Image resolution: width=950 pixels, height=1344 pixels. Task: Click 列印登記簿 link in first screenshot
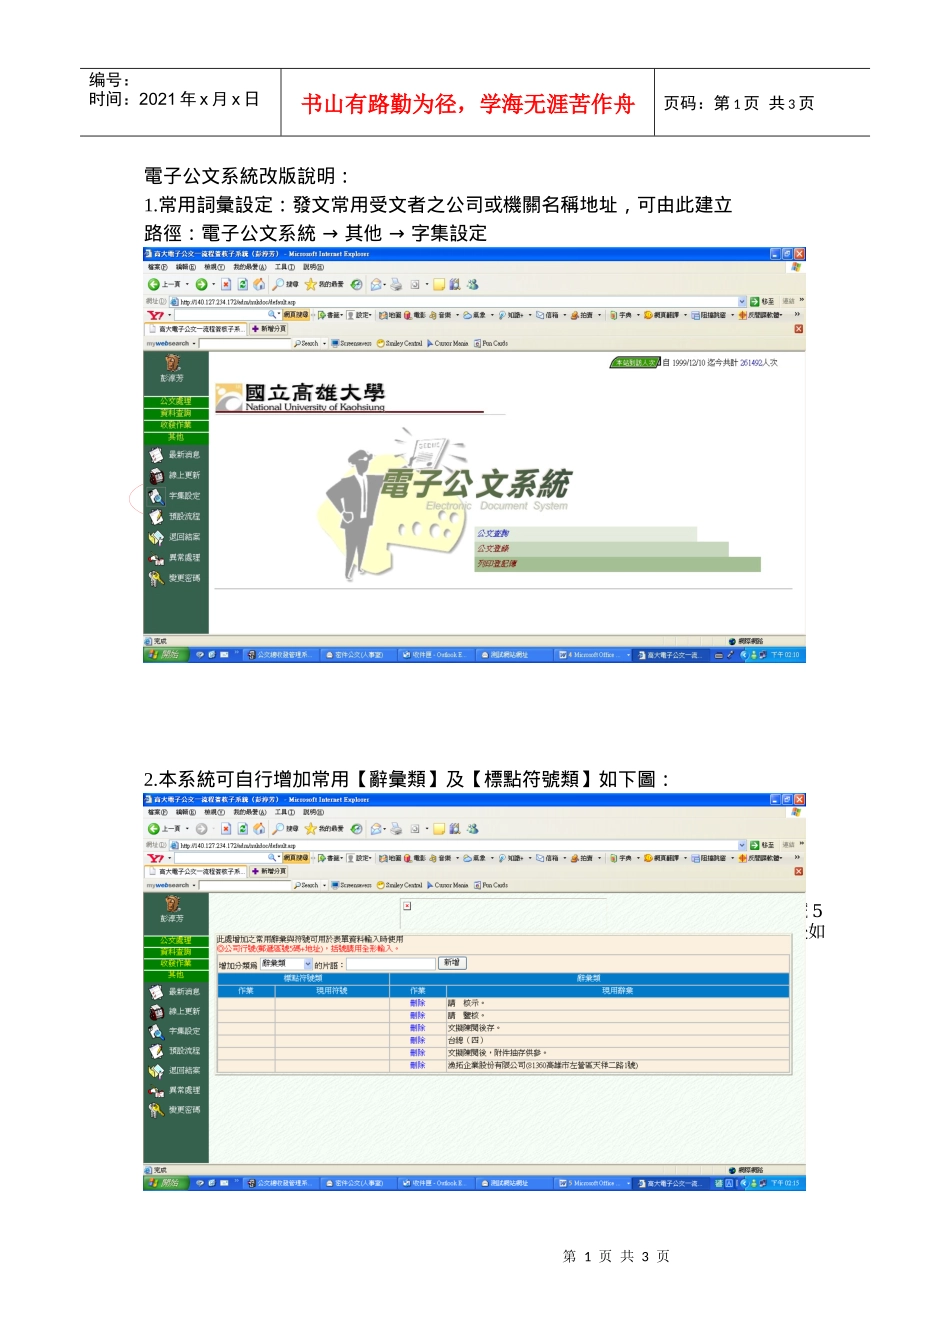497,564
